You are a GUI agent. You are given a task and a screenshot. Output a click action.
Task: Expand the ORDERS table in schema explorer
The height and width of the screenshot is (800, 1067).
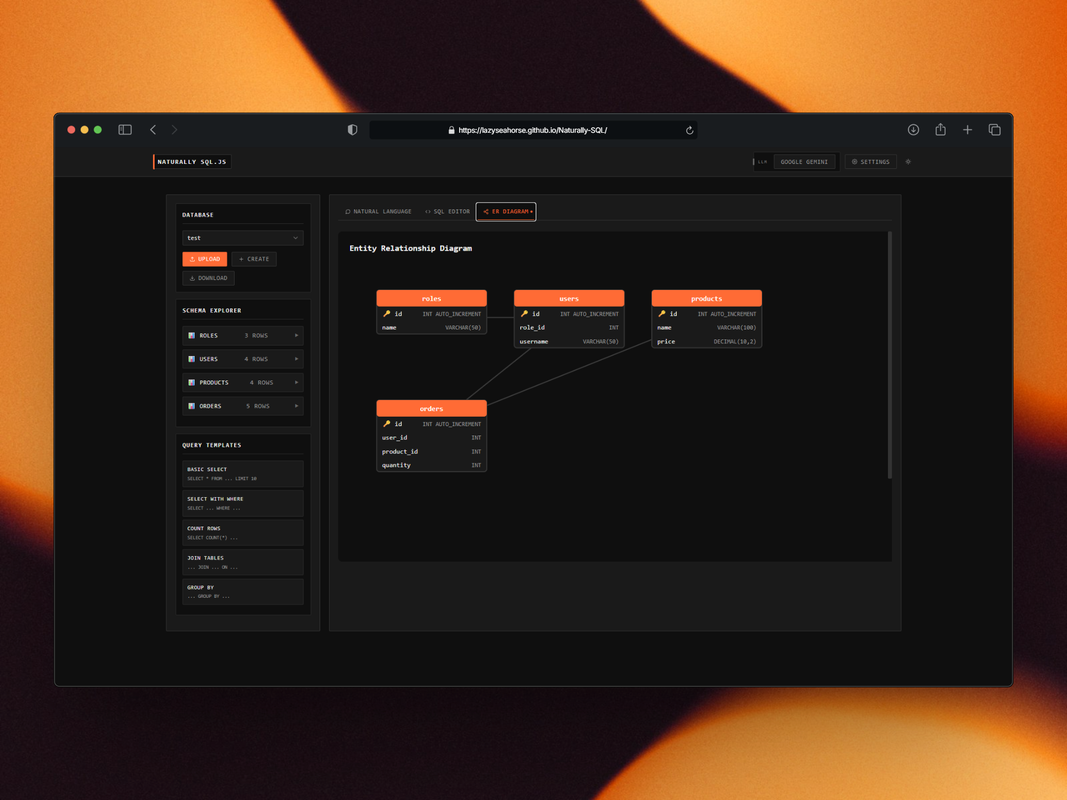242,406
